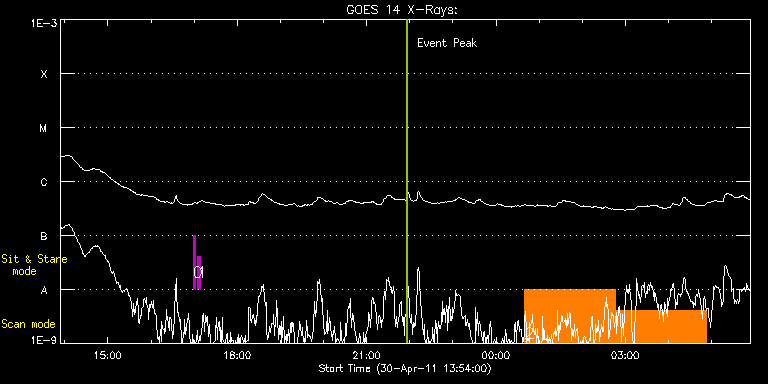The image size is (768, 384).
Task: Click the magenta Sit & Stare observation bar
Action: pos(196,263)
